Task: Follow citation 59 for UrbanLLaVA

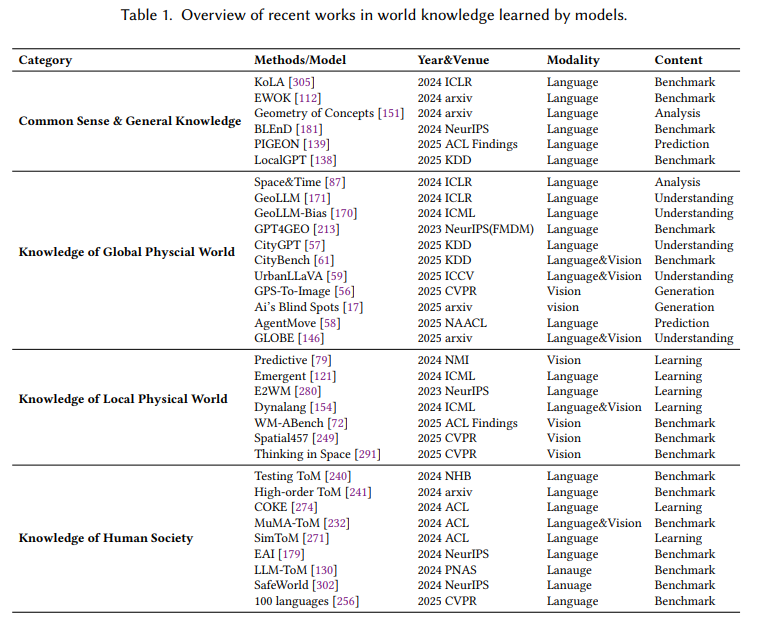Action: click(336, 276)
